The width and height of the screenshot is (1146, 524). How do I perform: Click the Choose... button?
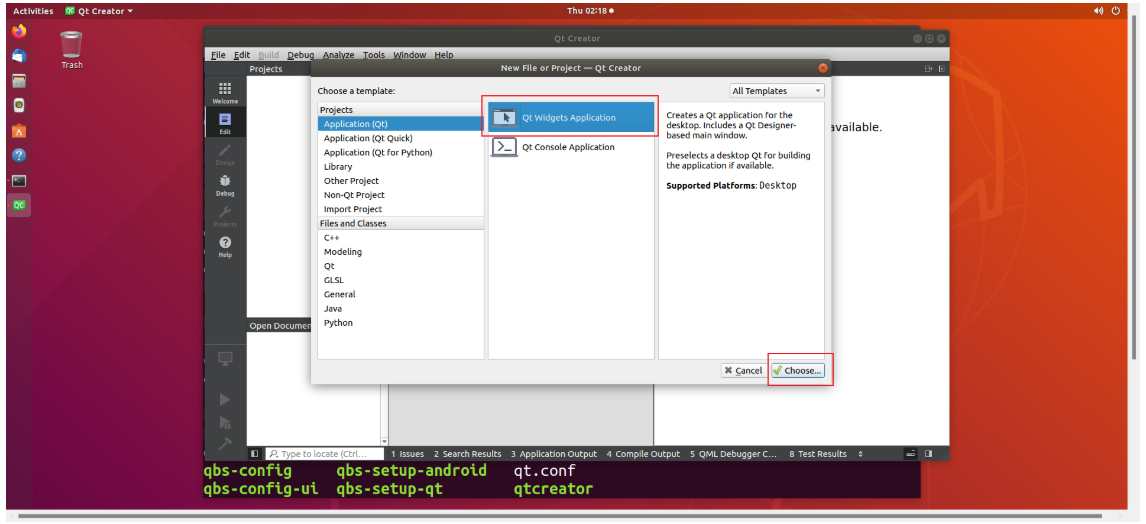click(x=797, y=371)
